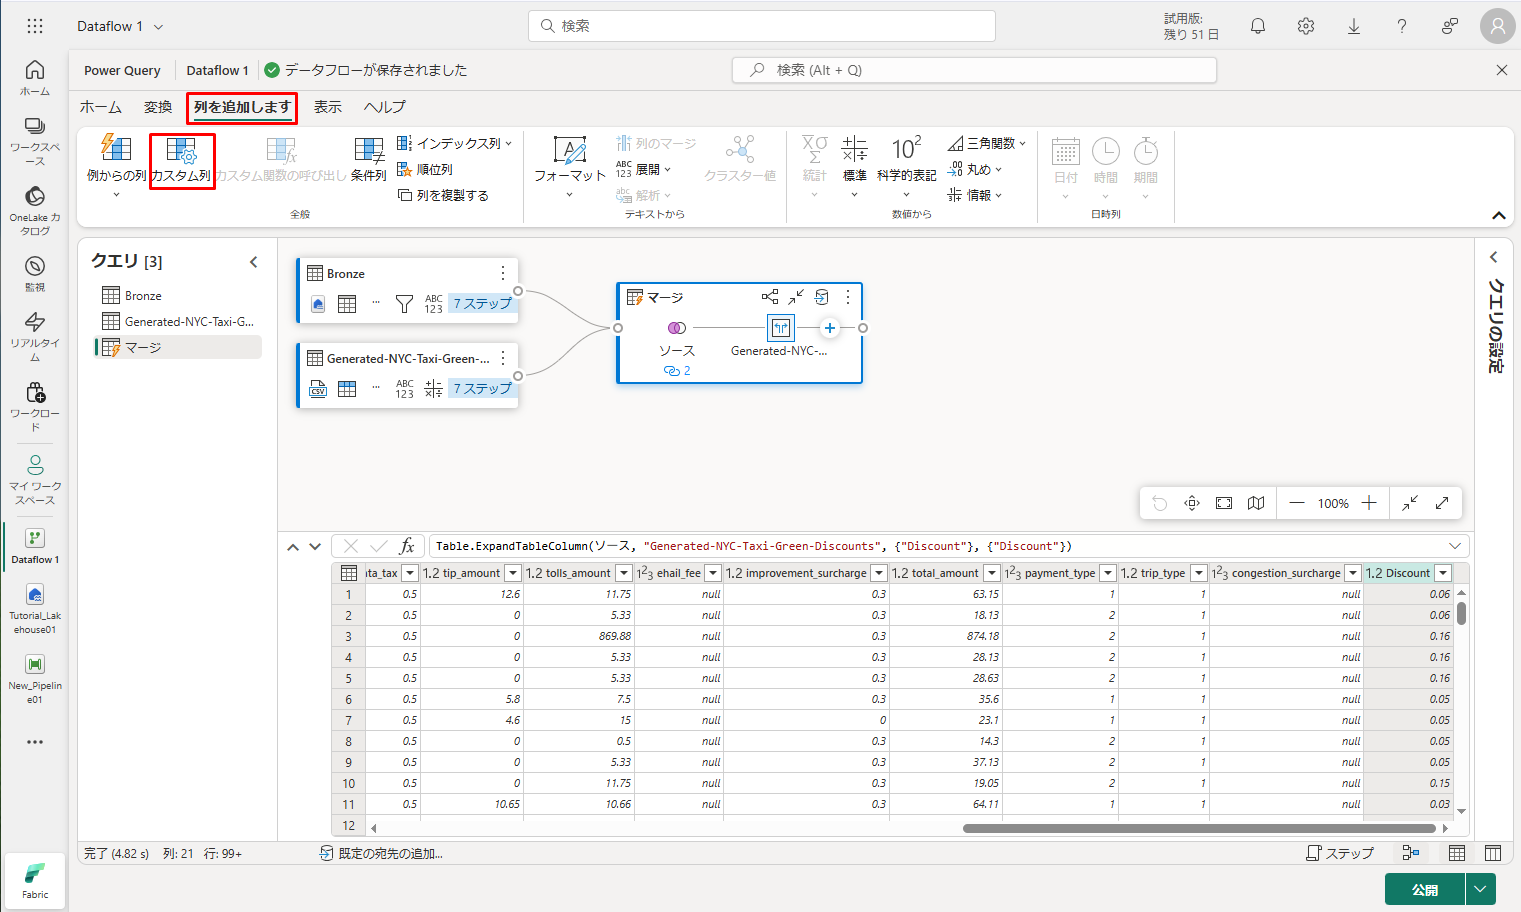This screenshot has width=1521, height=912.
Task: Toggle the mini-map in the diagram toolbar
Action: (1256, 503)
